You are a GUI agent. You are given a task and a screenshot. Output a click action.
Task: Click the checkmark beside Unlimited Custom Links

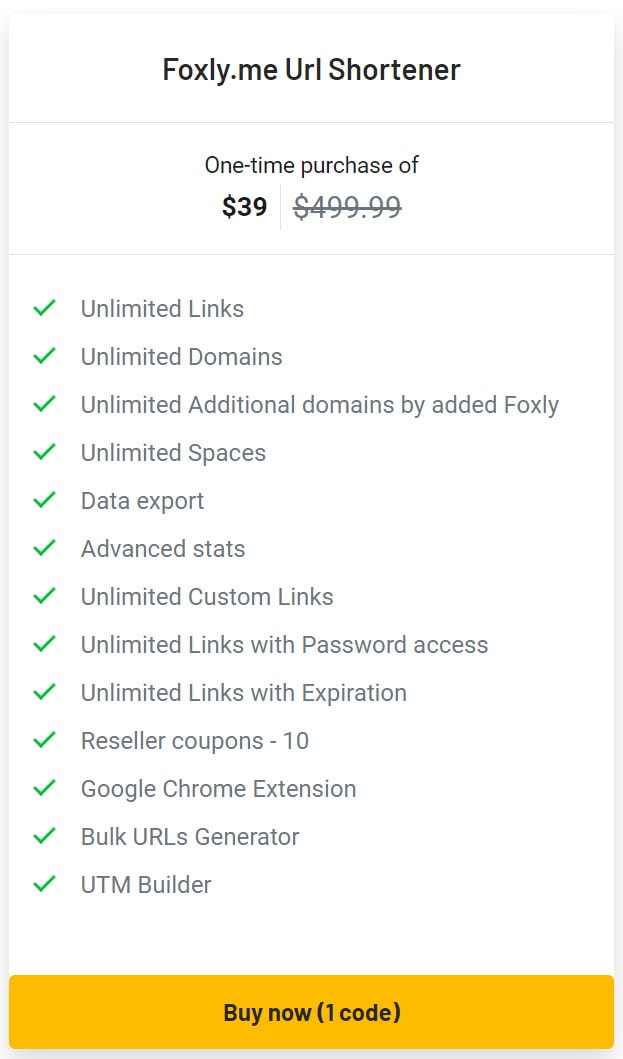[44, 596]
